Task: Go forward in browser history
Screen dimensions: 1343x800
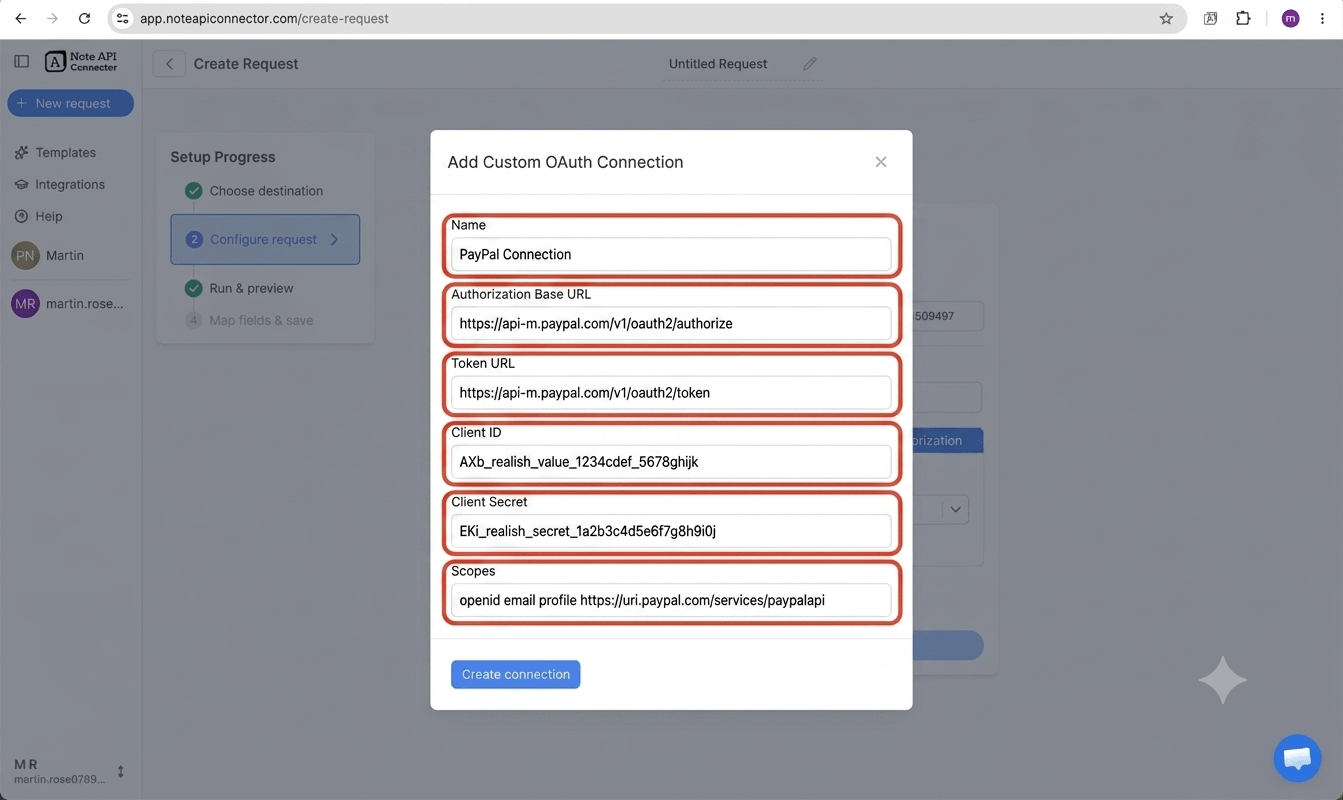Action: [x=52, y=18]
